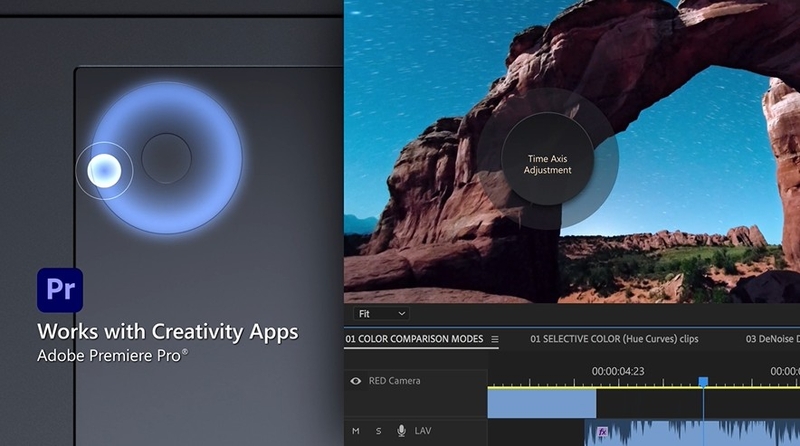Click the Works with Creativity Apps heading

(x=168, y=332)
